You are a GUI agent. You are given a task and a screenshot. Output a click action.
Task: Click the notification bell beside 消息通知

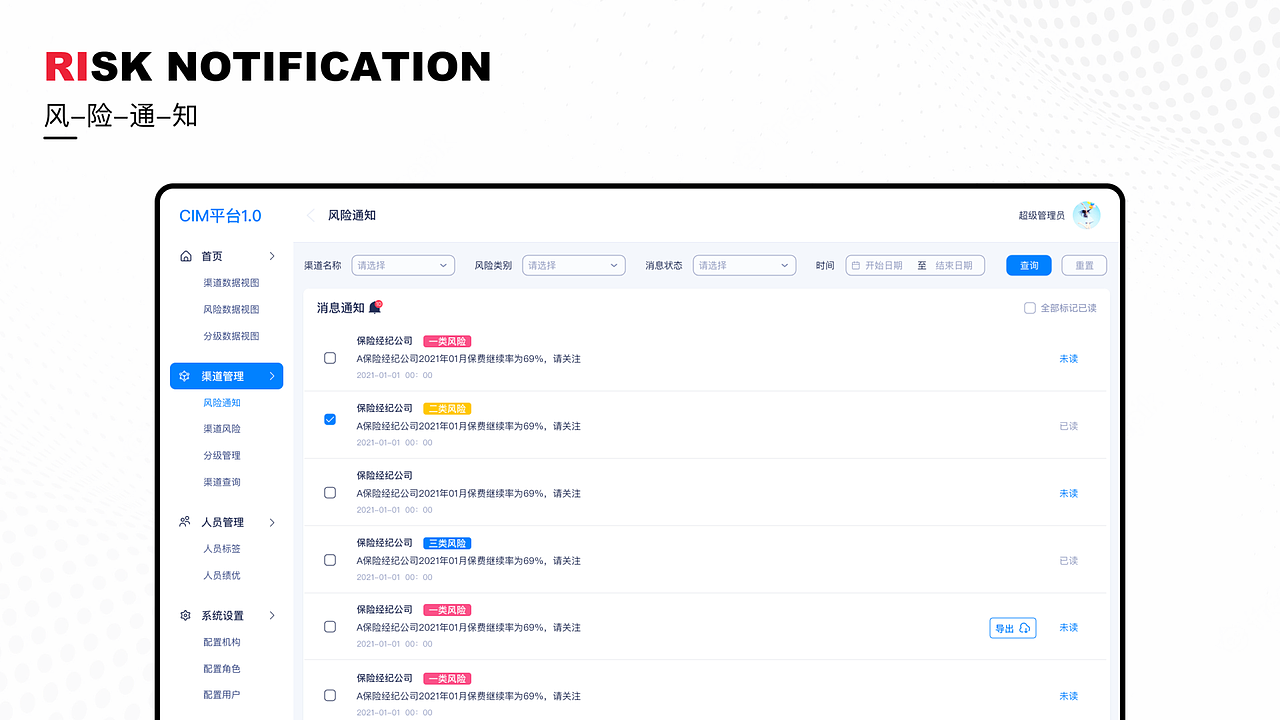point(375,307)
